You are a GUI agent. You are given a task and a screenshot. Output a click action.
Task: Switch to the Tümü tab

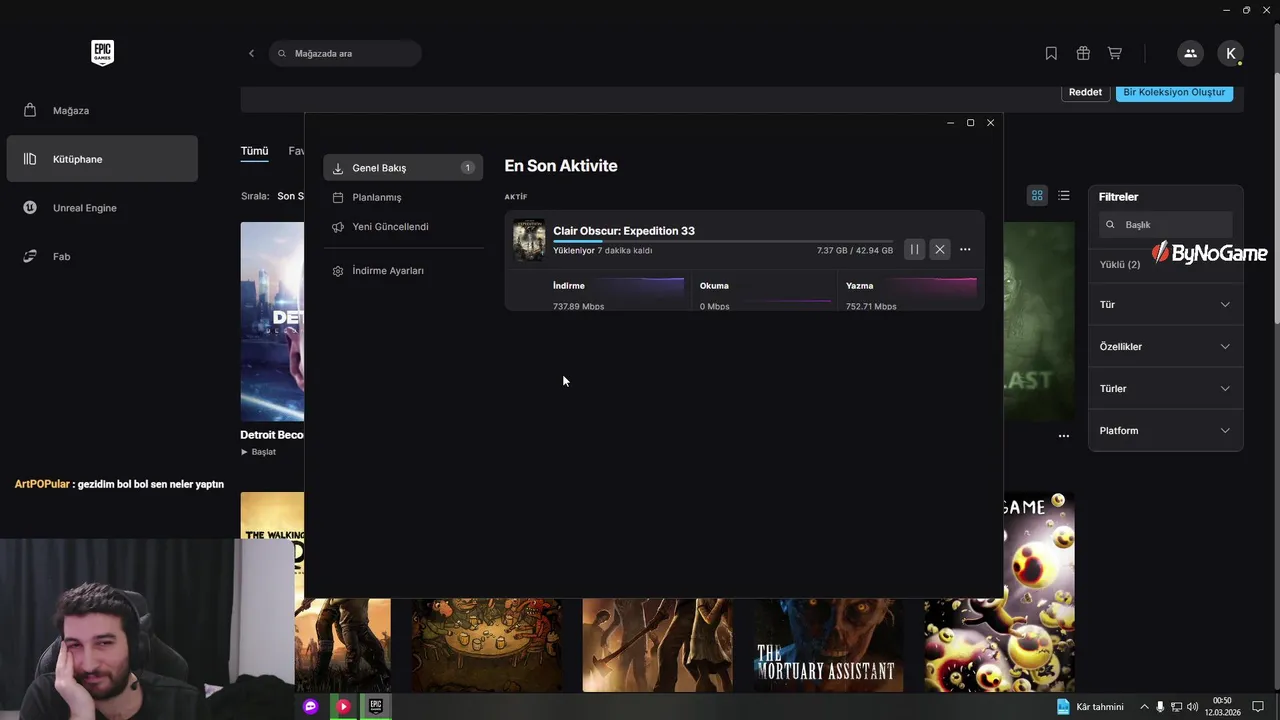point(254,151)
